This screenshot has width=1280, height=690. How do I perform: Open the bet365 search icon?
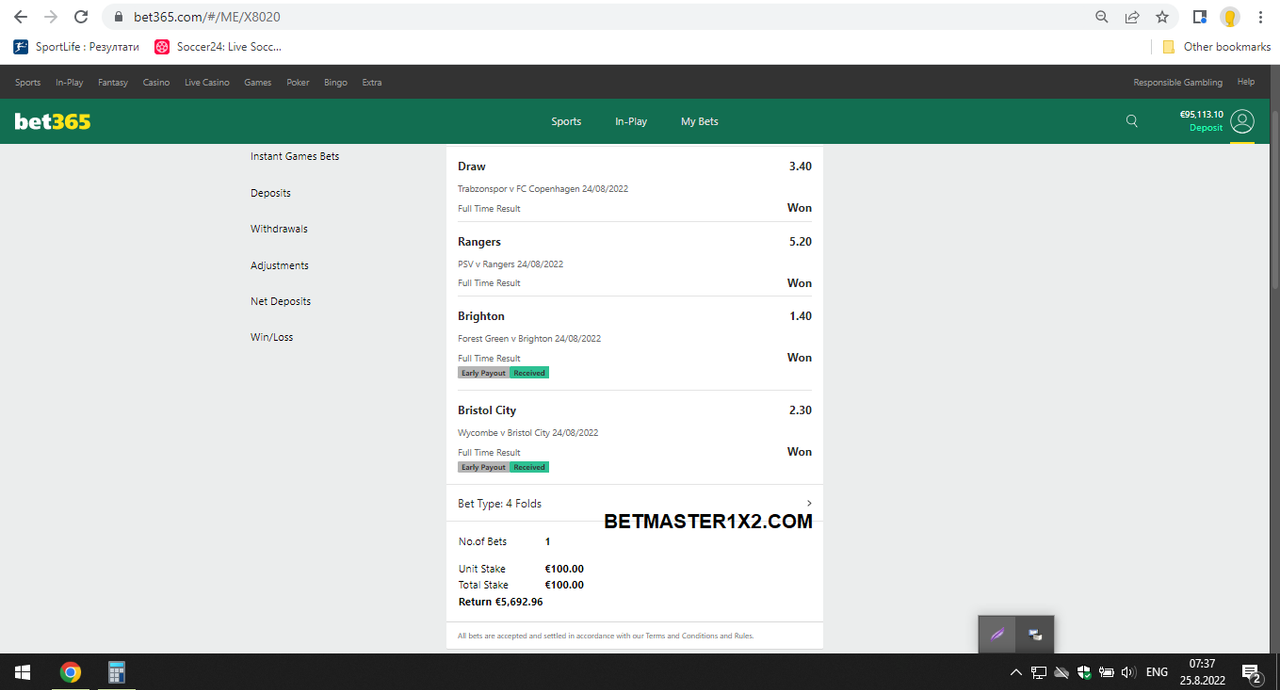pos(1132,121)
